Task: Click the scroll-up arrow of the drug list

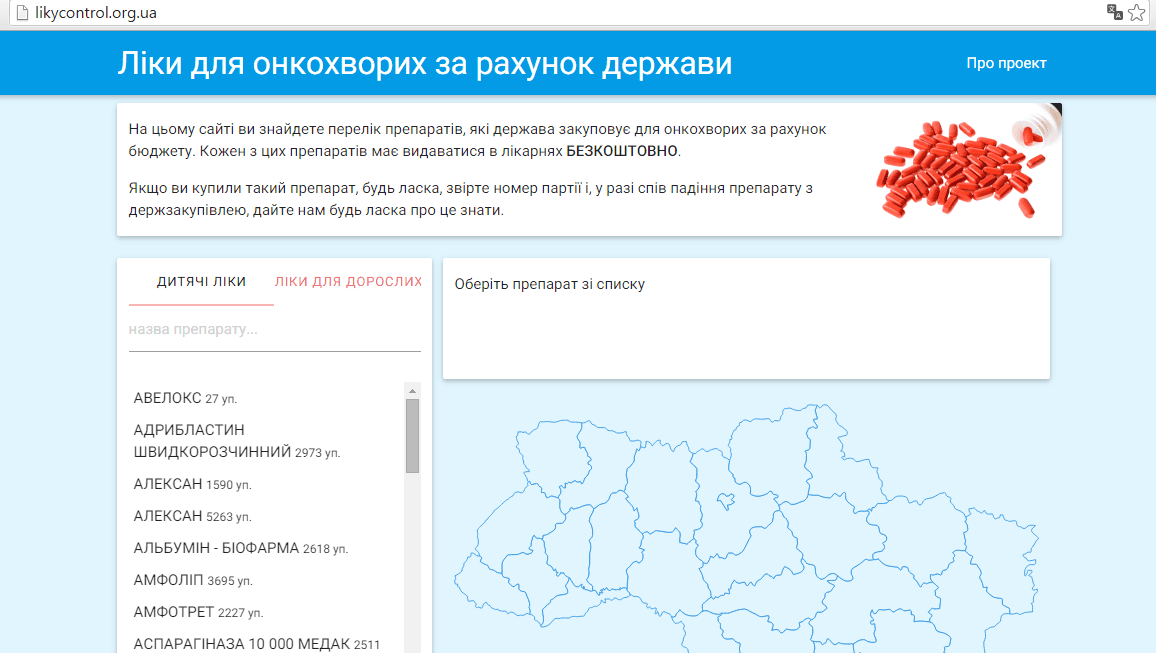Action: pos(412,390)
